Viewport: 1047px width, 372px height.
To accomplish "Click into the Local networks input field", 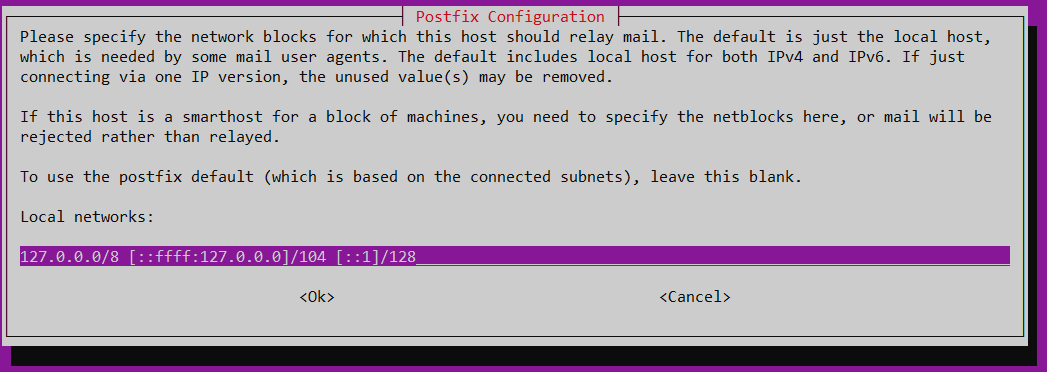I will (514, 256).
